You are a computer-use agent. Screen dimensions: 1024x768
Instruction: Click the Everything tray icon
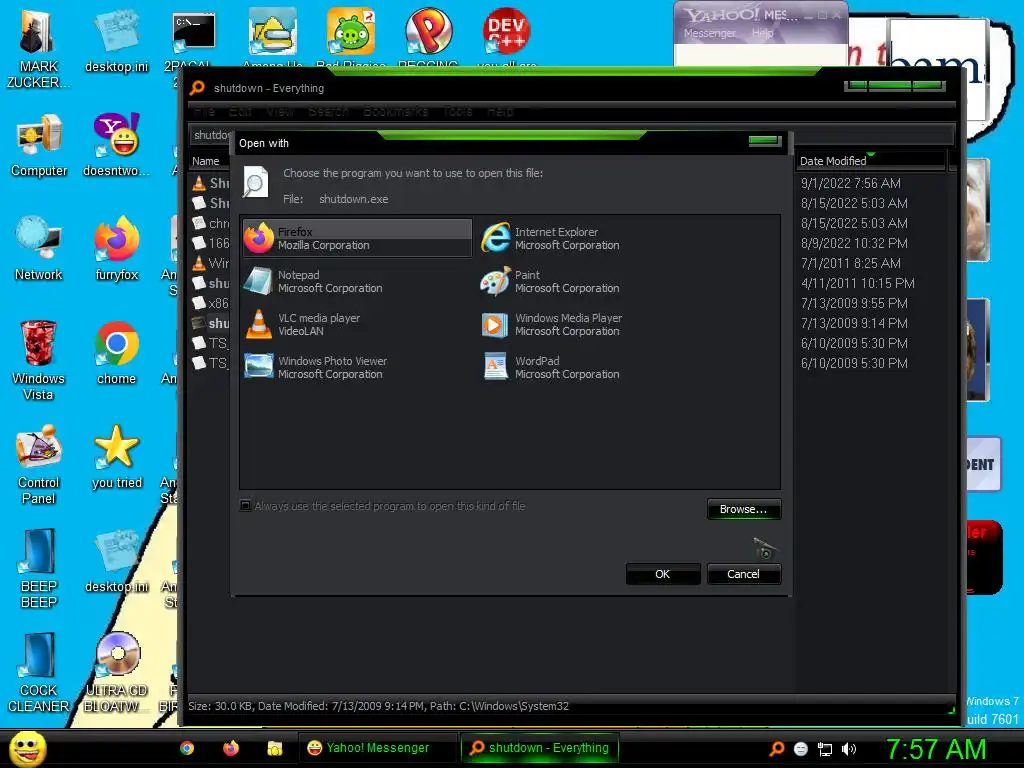point(776,749)
